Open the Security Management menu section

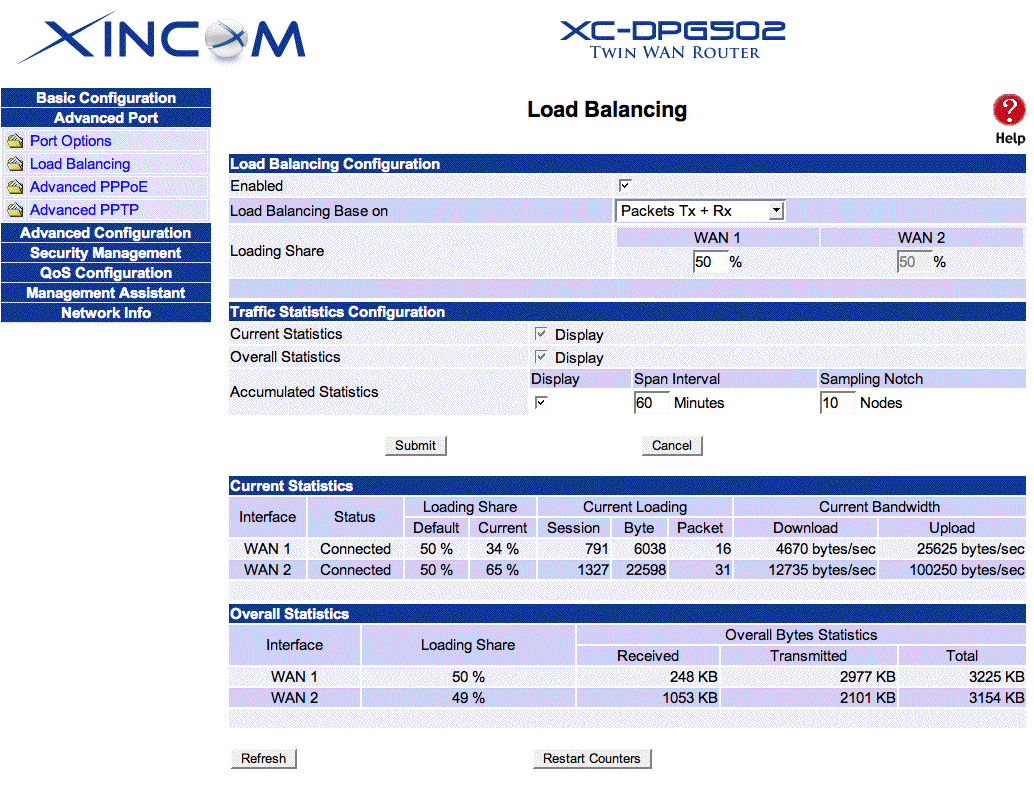(106, 253)
